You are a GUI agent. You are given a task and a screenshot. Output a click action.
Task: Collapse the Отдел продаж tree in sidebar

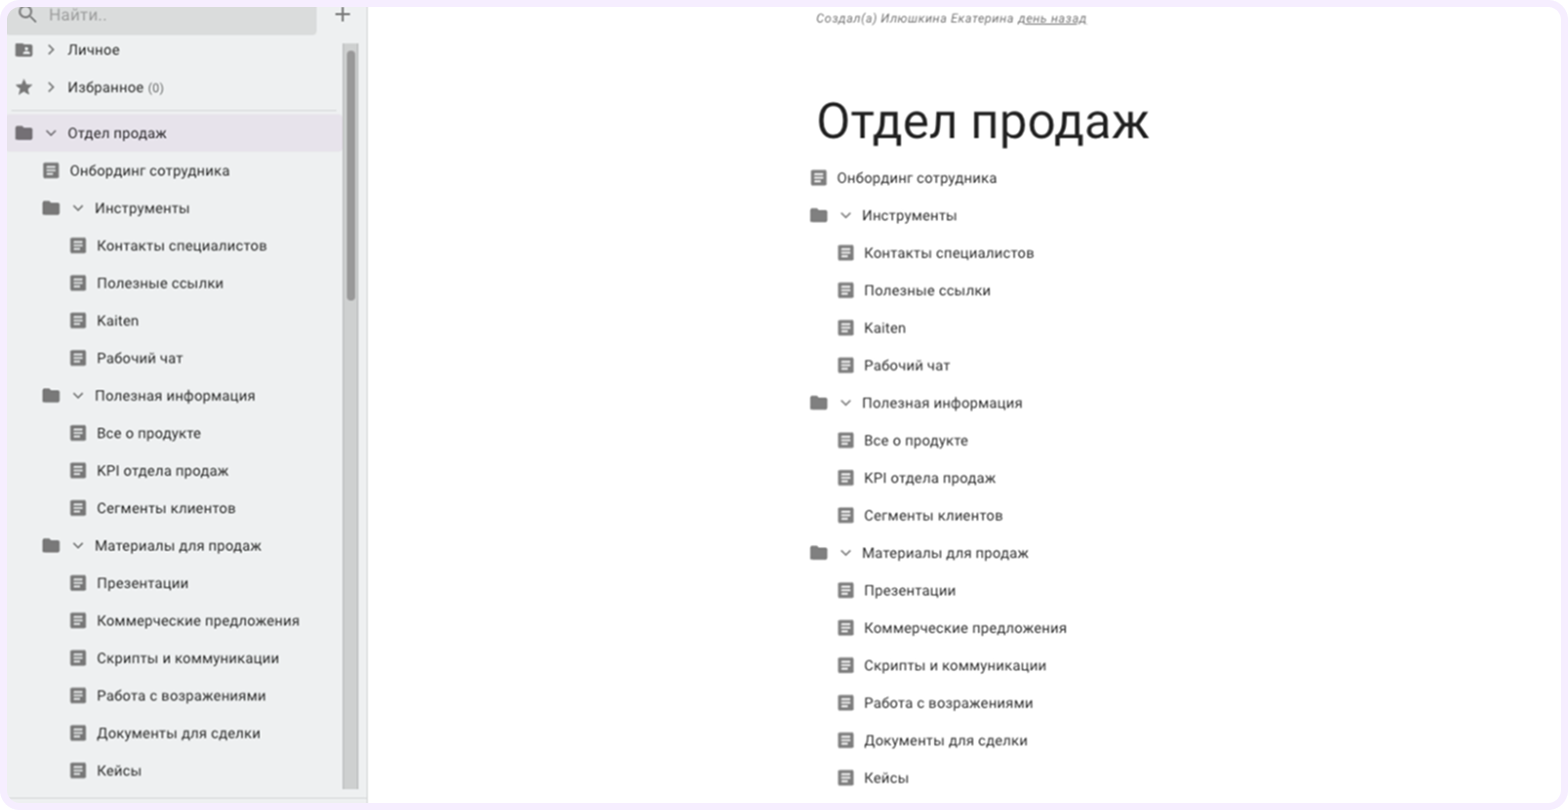[x=51, y=133]
